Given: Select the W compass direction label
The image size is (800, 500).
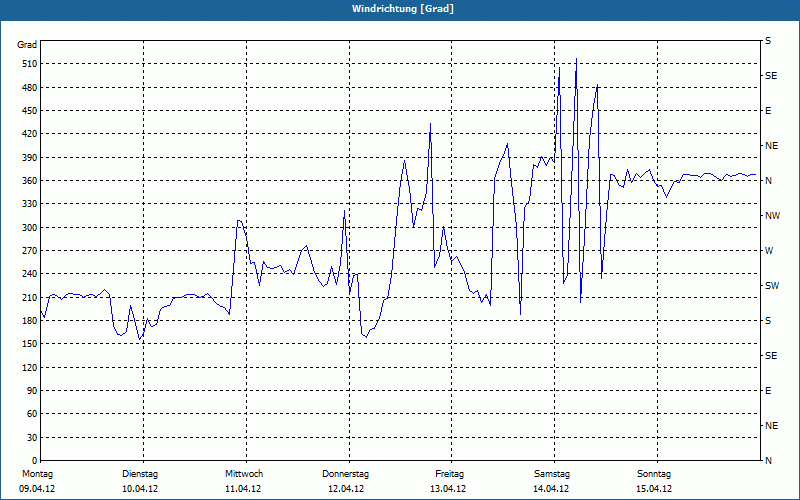Looking at the screenshot, I should [769, 251].
